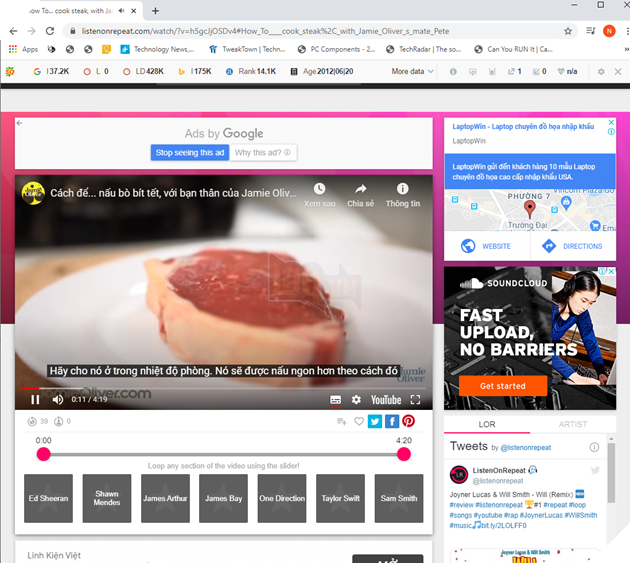Click loop end handle at 4:20
Image resolution: width=630 pixels, height=563 pixels.
pyautogui.click(x=404, y=454)
